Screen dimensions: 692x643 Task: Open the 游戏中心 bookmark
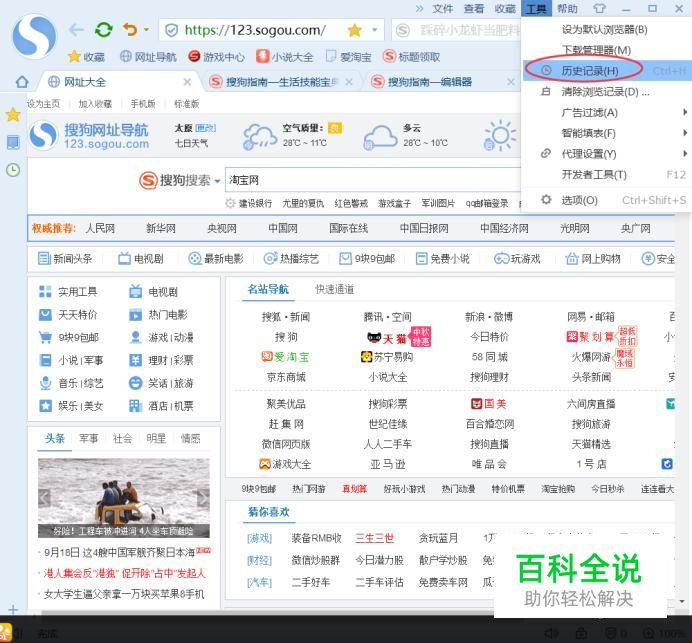[216, 57]
